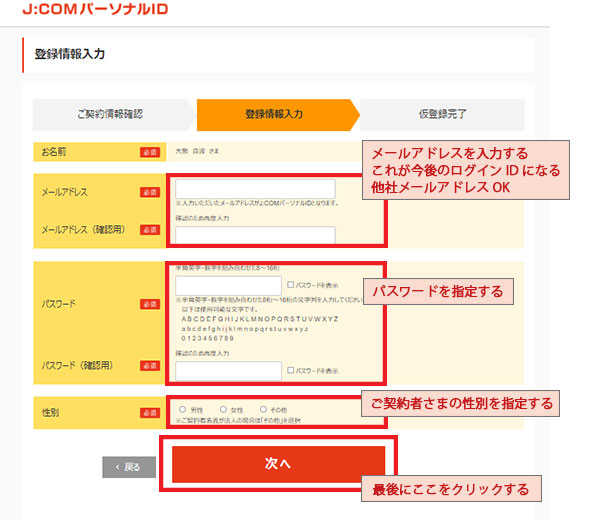Focus the メールアドレス（確認用） input field
The height and width of the screenshot is (520, 600).
[x=255, y=235]
